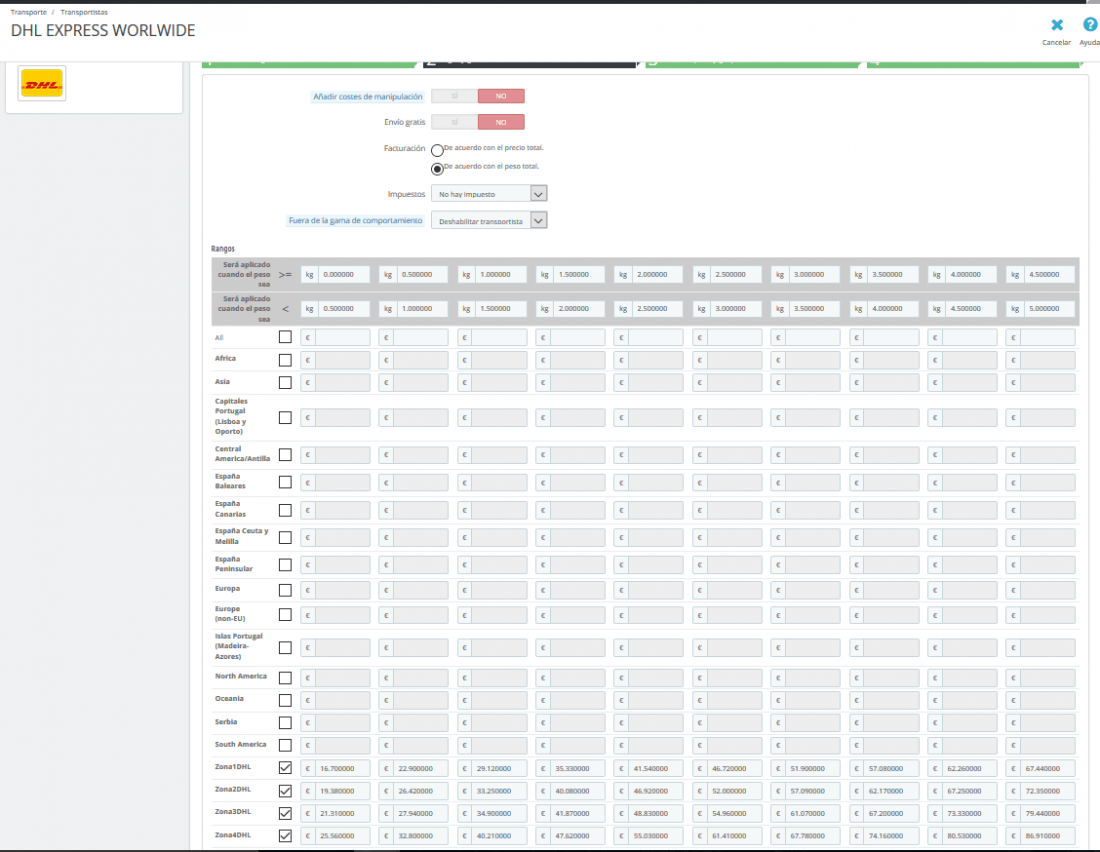1100x852 pixels.
Task: Check the Oceania checkbox
Action: pyautogui.click(x=285, y=700)
